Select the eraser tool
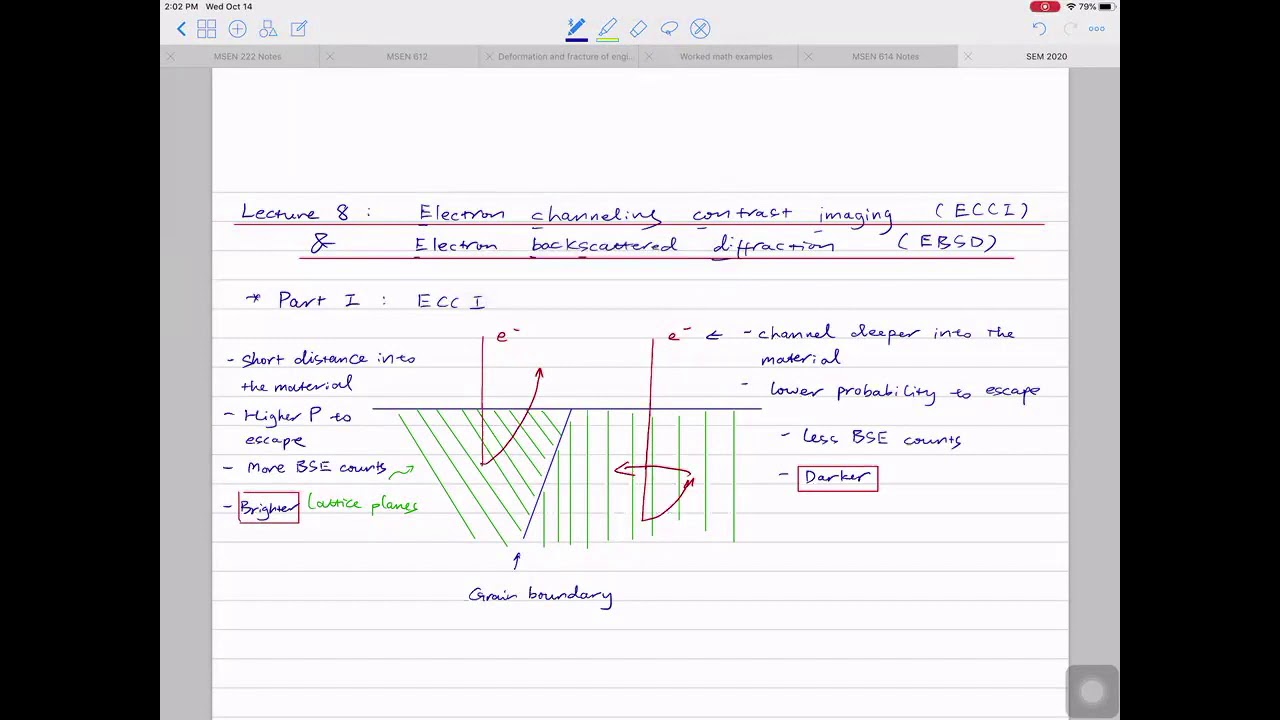1280x720 pixels. click(x=638, y=29)
